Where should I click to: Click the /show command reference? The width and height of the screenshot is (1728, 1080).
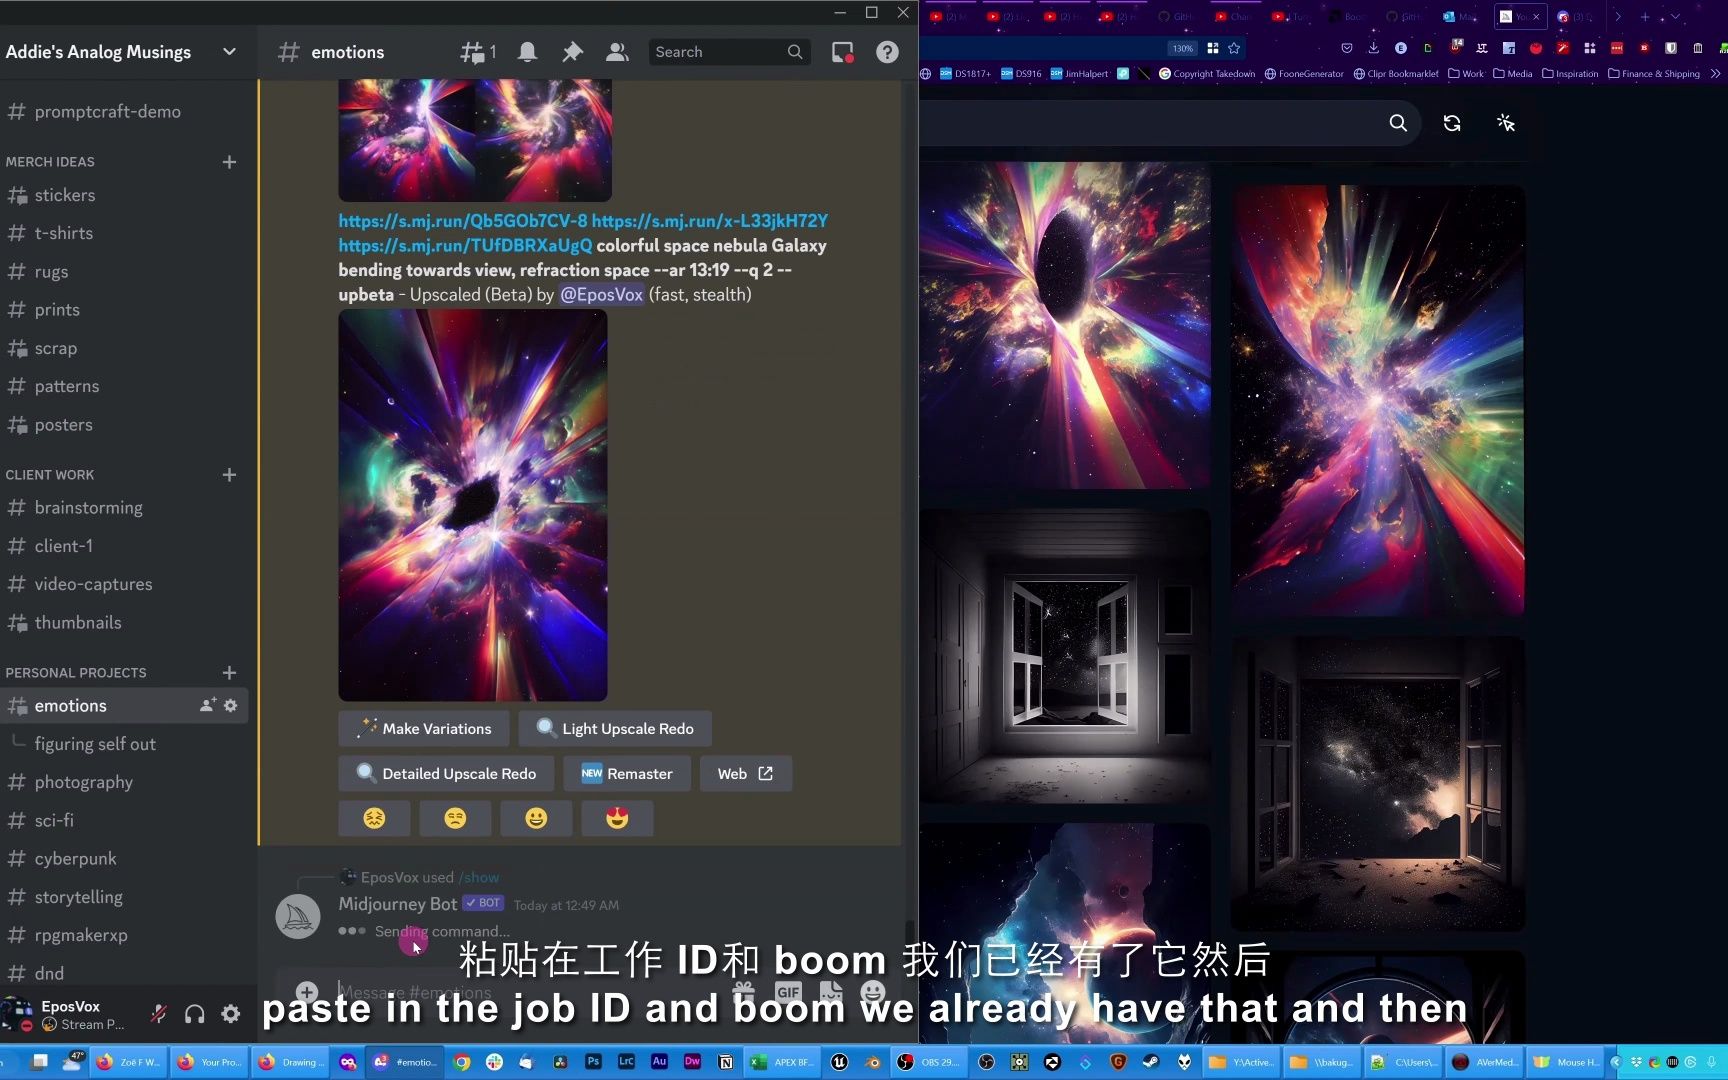coord(479,877)
